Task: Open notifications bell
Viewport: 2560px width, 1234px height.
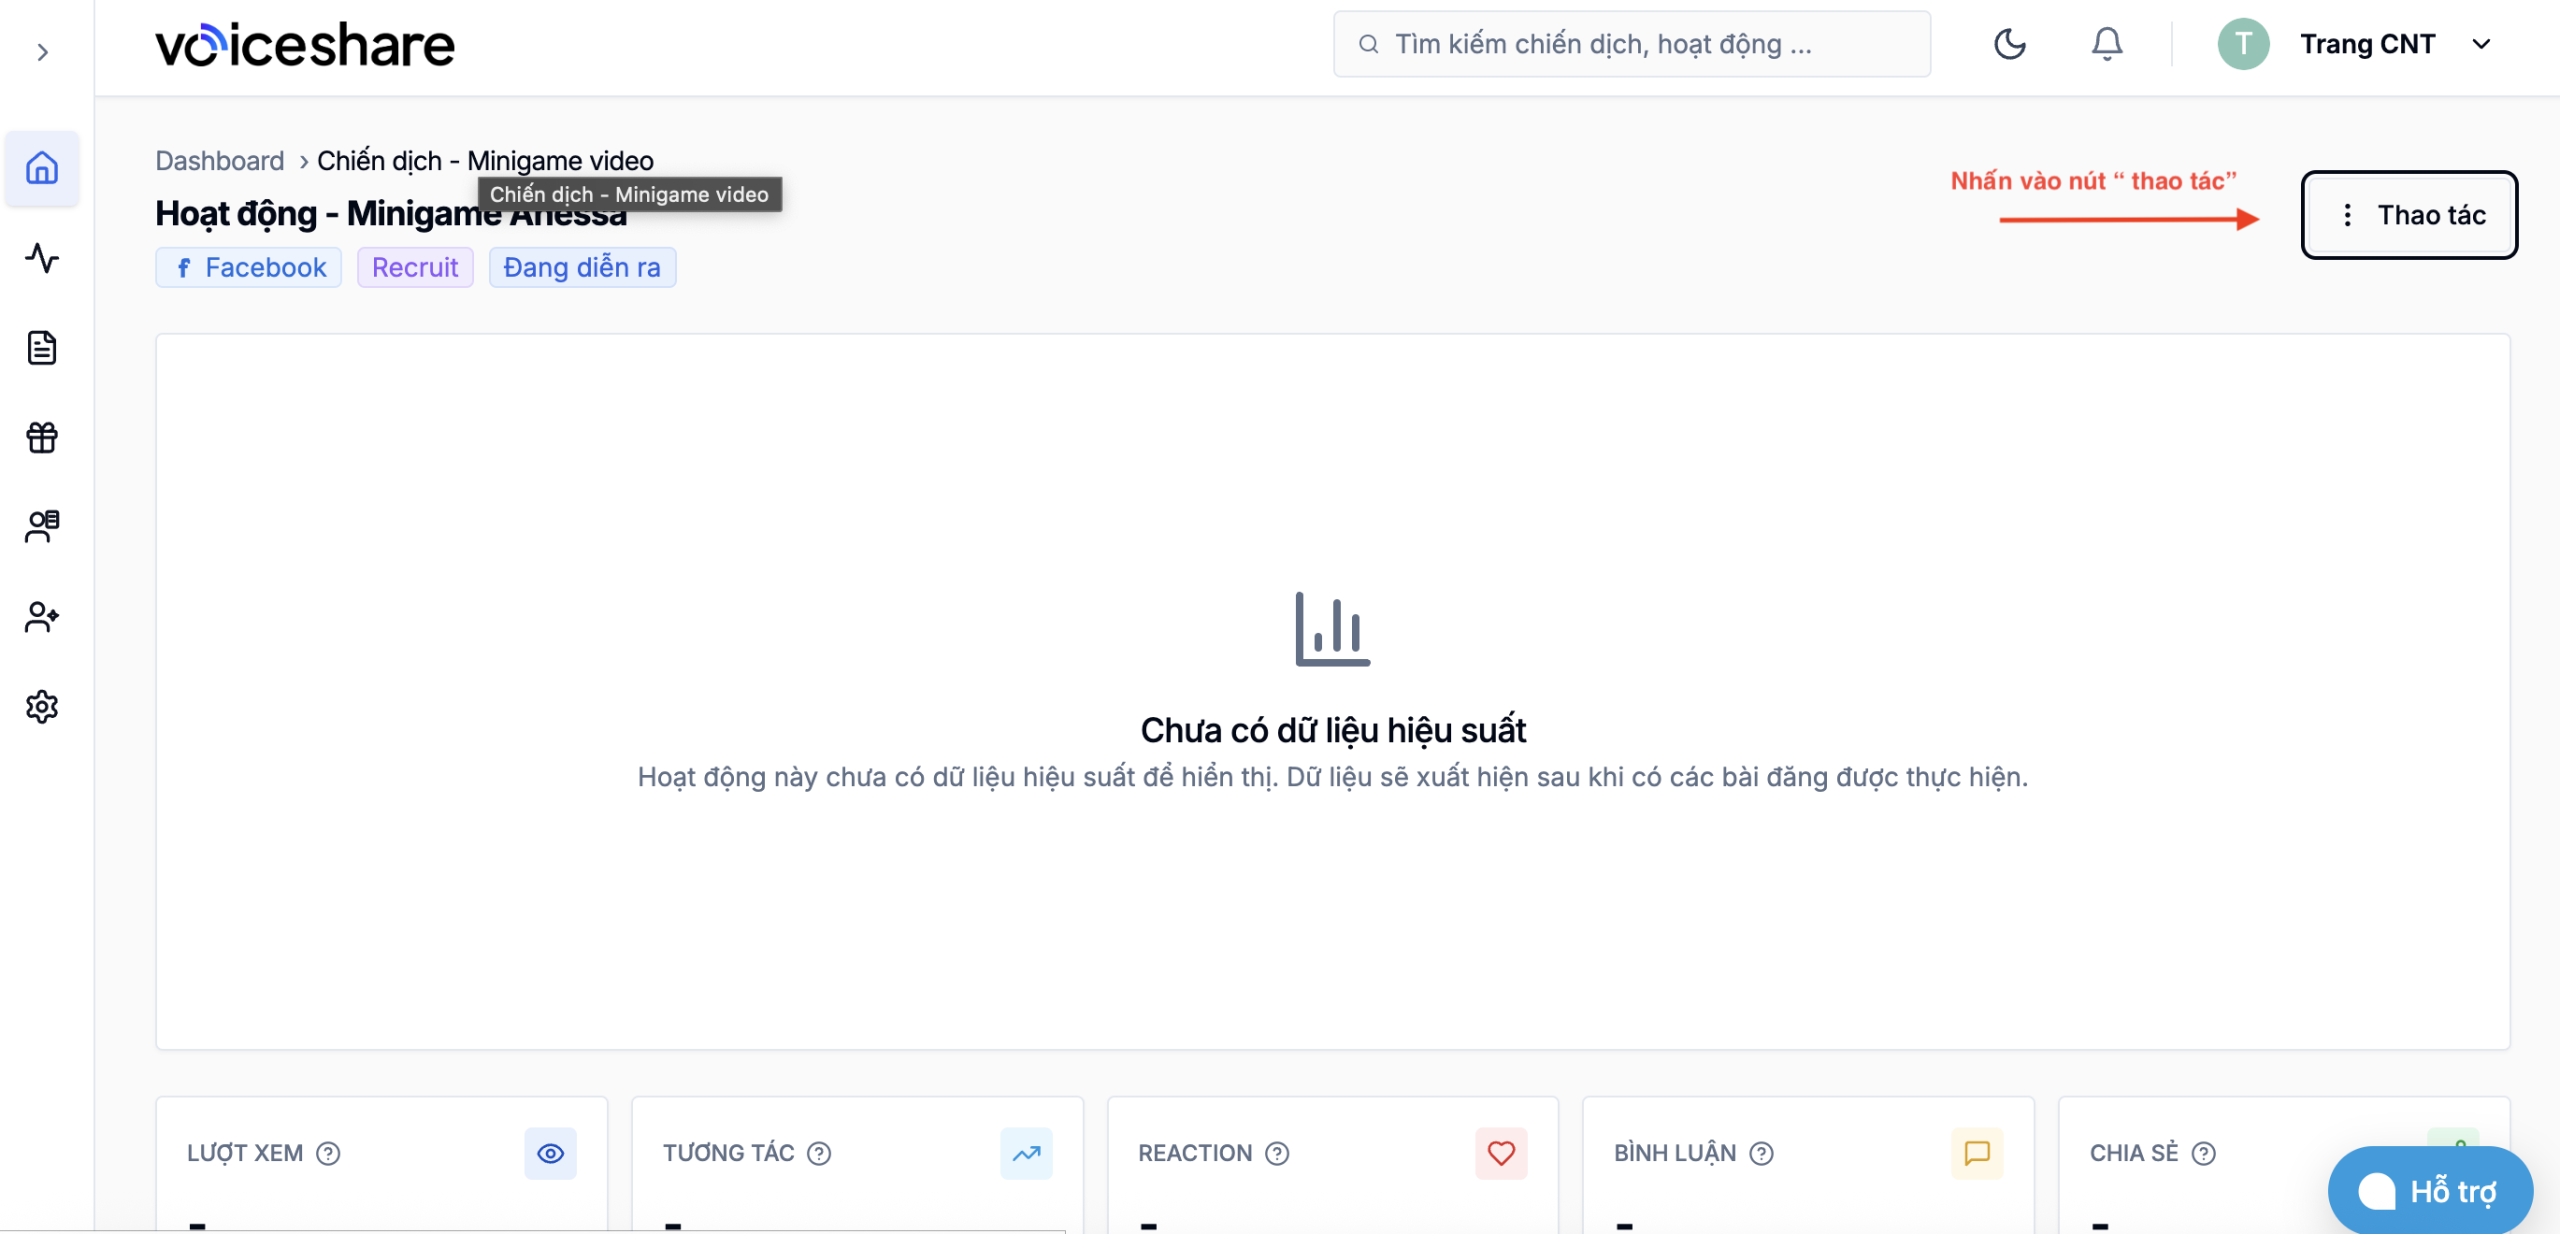Action: (2107, 44)
